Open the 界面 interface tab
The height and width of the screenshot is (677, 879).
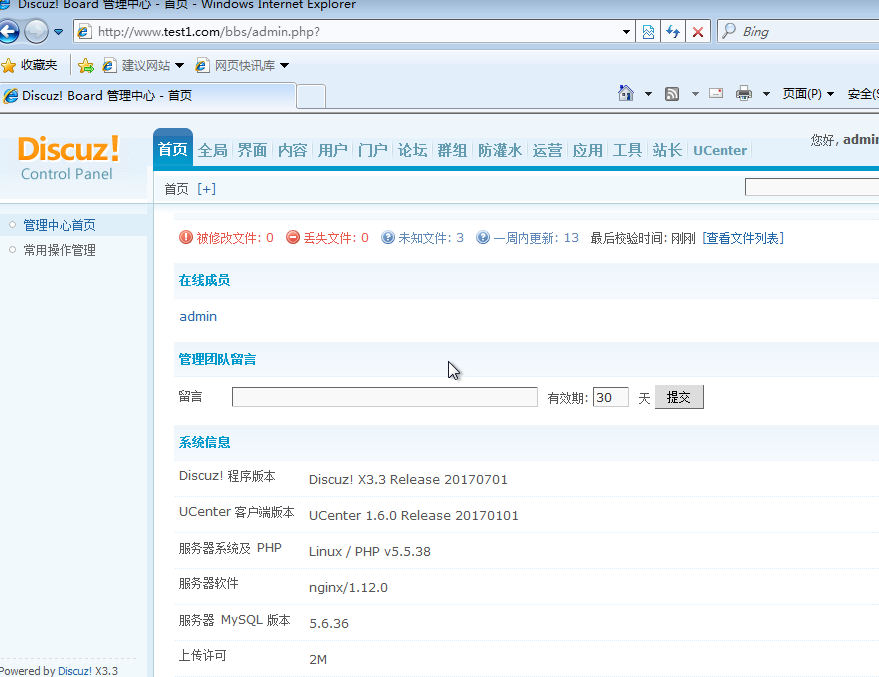pyautogui.click(x=252, y=150)
